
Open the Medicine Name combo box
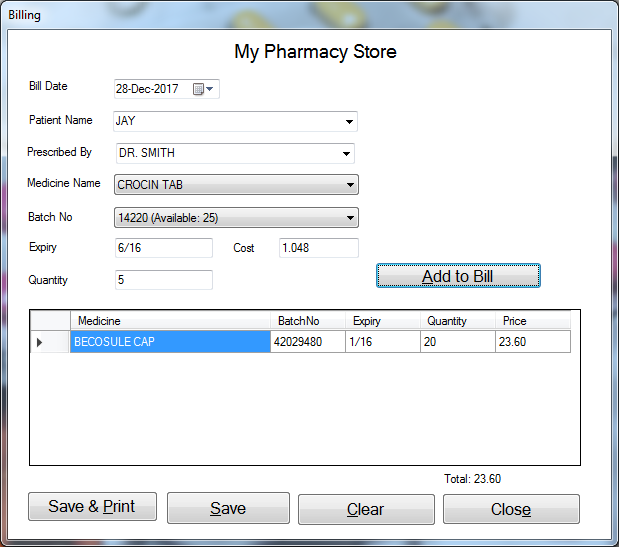click(349, 185)
